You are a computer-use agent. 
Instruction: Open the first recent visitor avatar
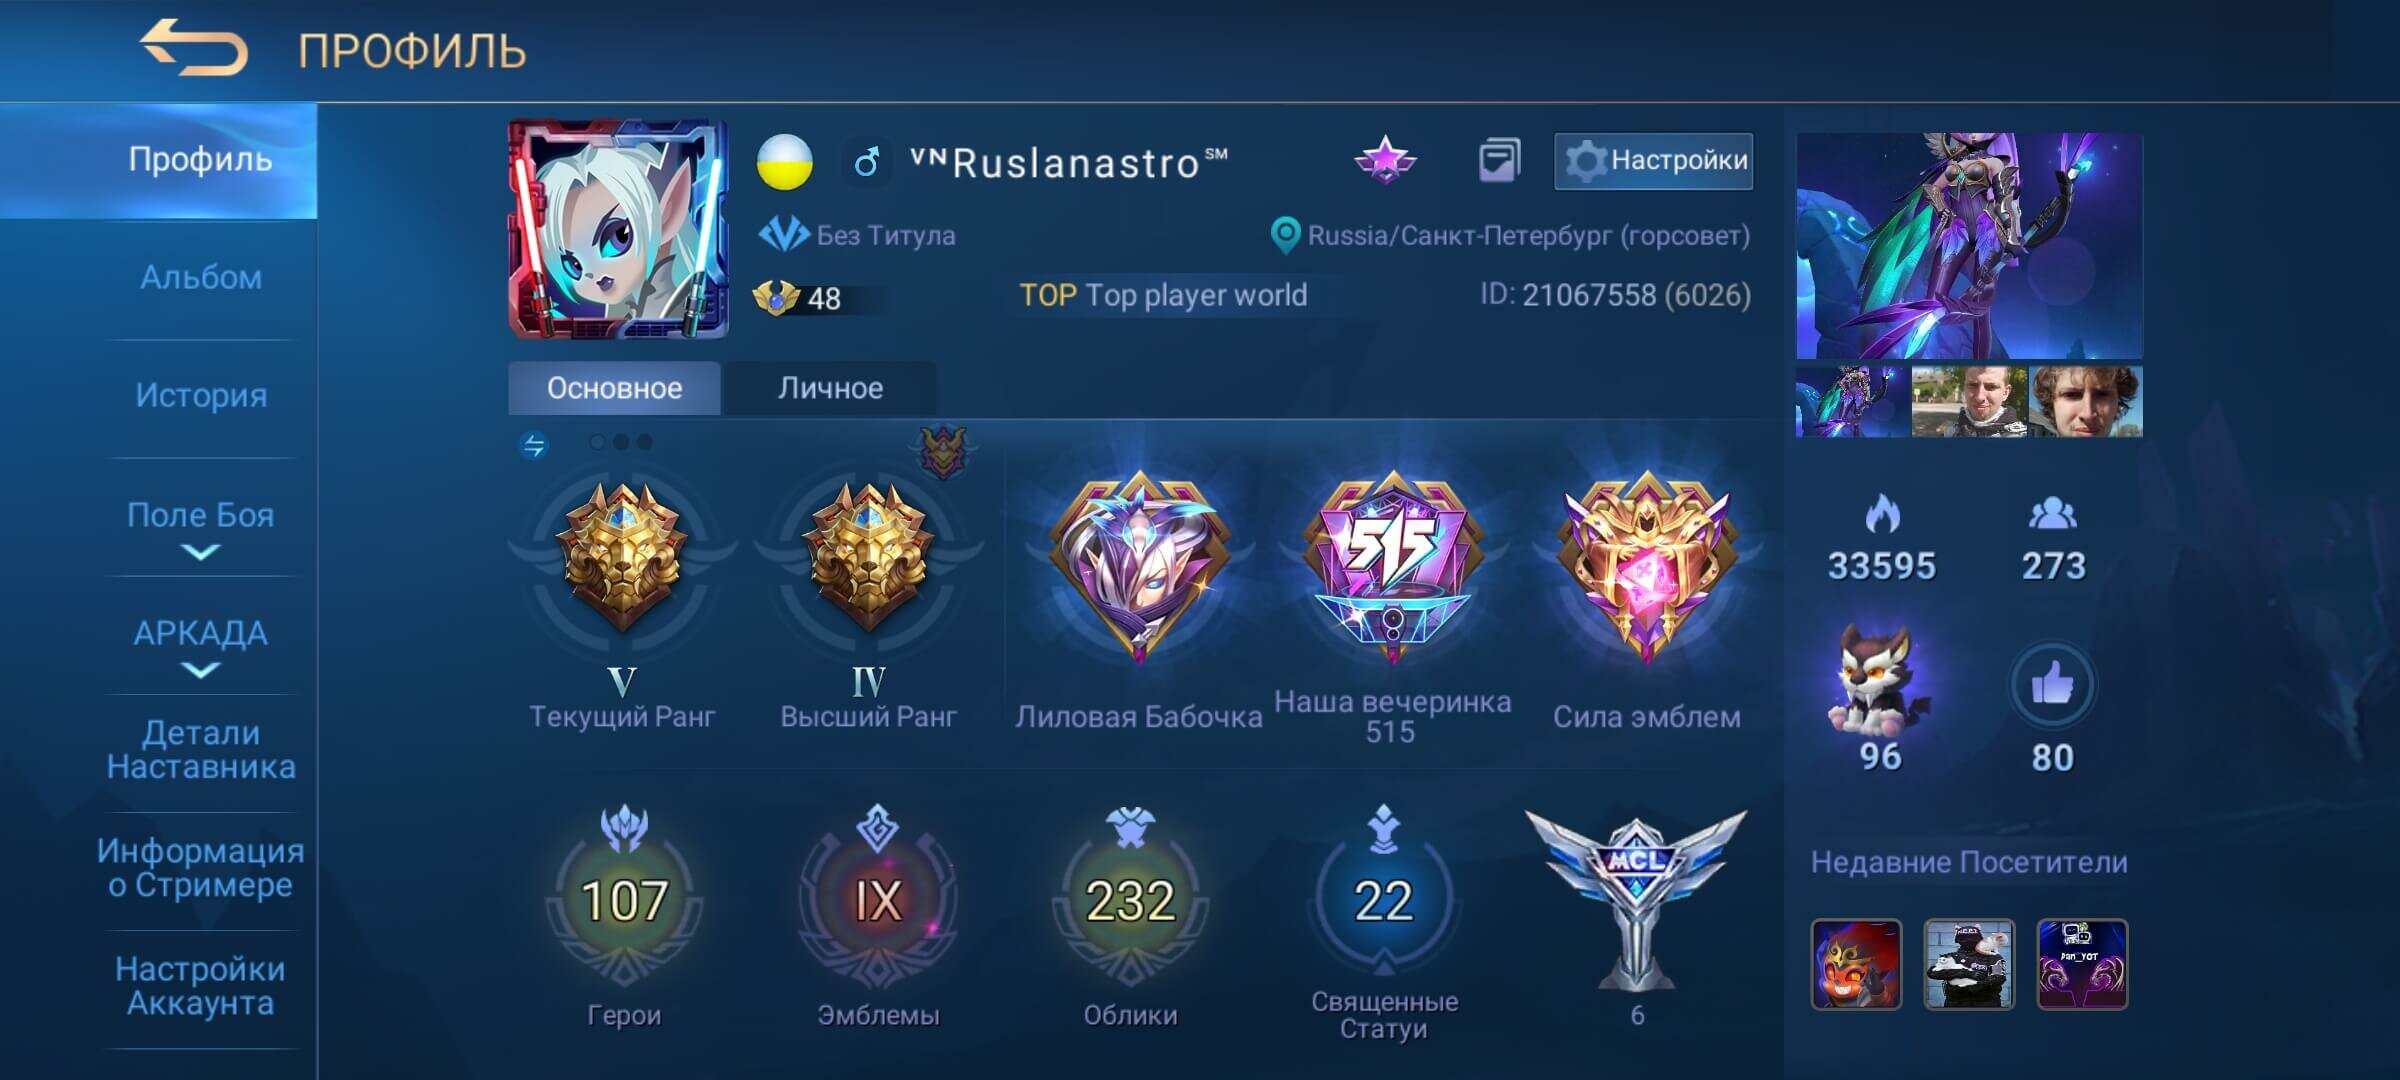[1856, 965]
